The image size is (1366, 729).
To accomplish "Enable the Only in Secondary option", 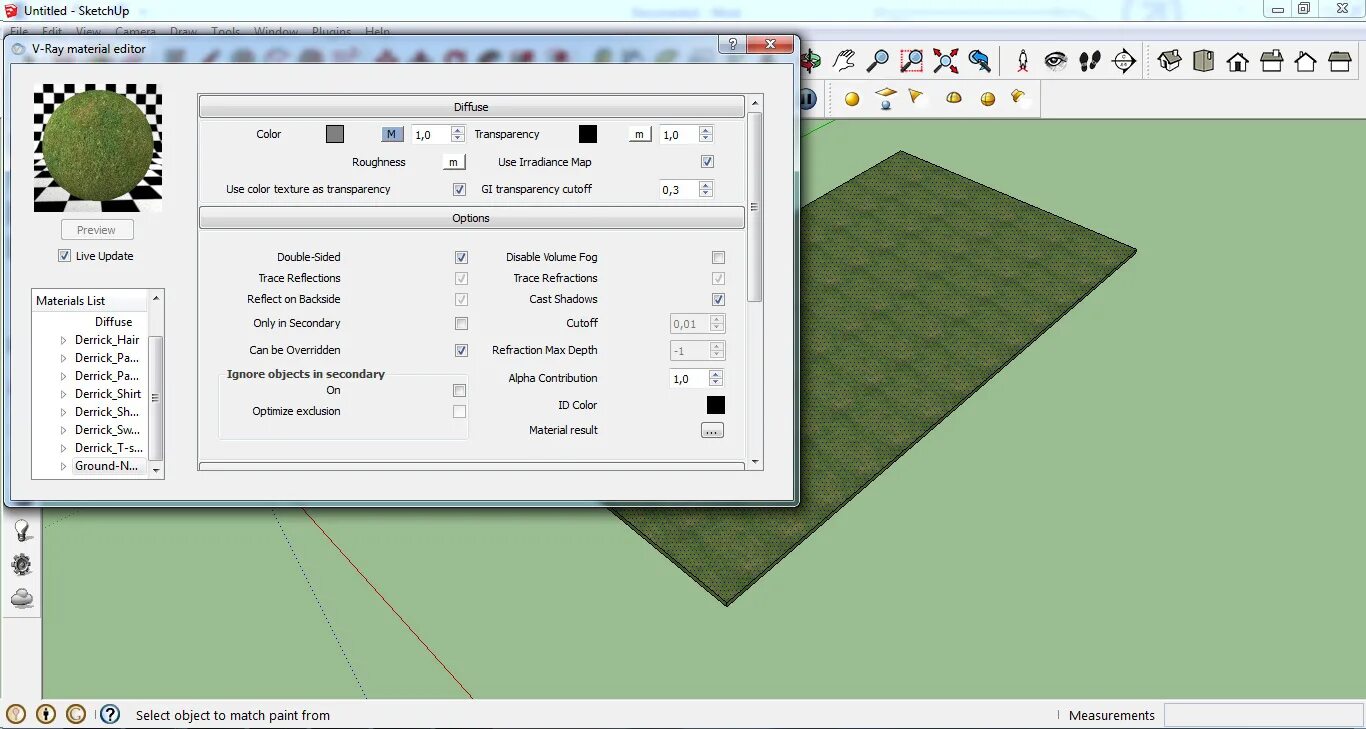I will 461,323.
